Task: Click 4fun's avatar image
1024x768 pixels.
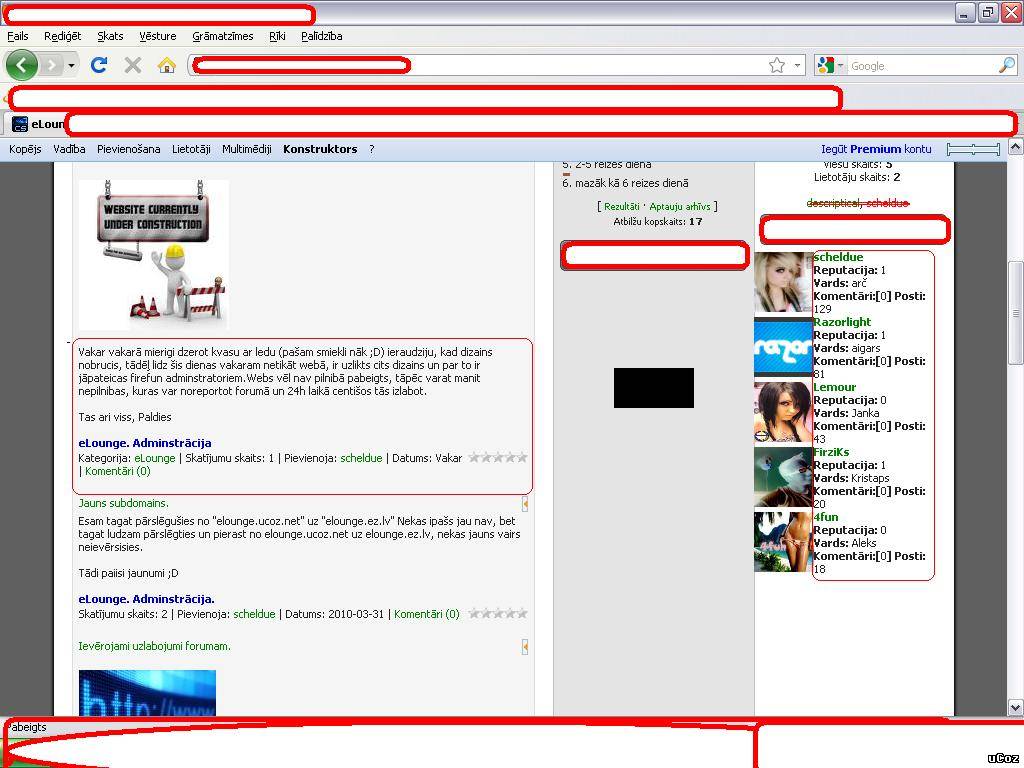Action: pyautogui.click(x=783, y=542)
